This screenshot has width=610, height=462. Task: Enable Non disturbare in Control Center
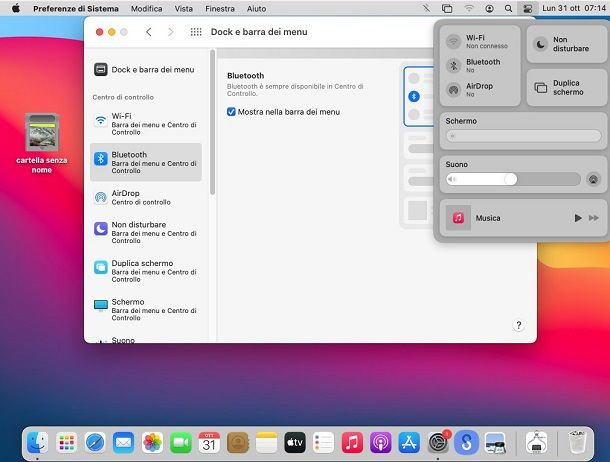(x=540, y=44)
